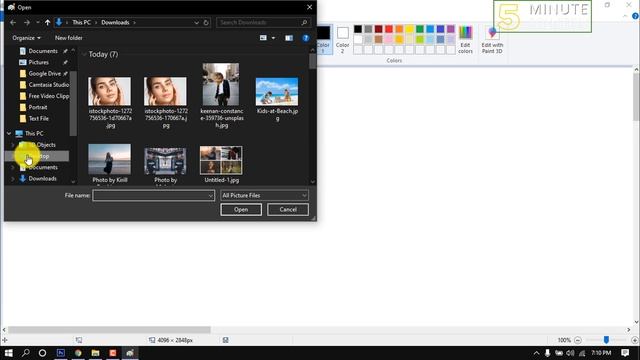Screen dimensions: 640x360
Task: Refresh the Downloads folder listing
Action: coord(206,22)
